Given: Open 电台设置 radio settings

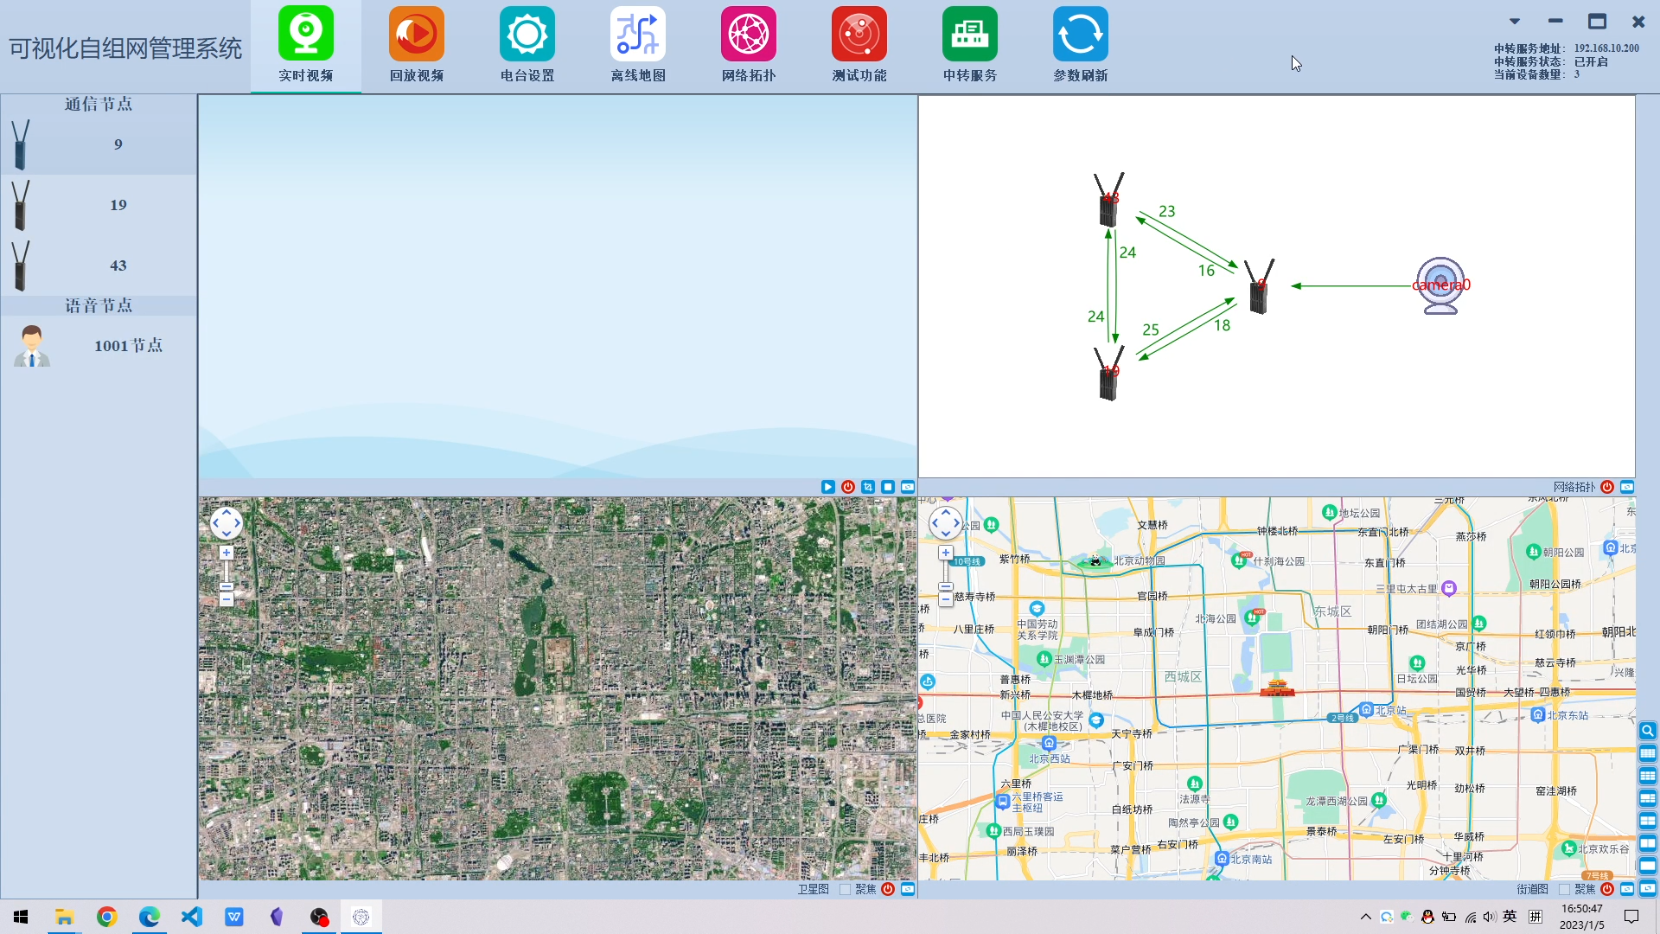Looking at the screenshot, I should 527,46.
